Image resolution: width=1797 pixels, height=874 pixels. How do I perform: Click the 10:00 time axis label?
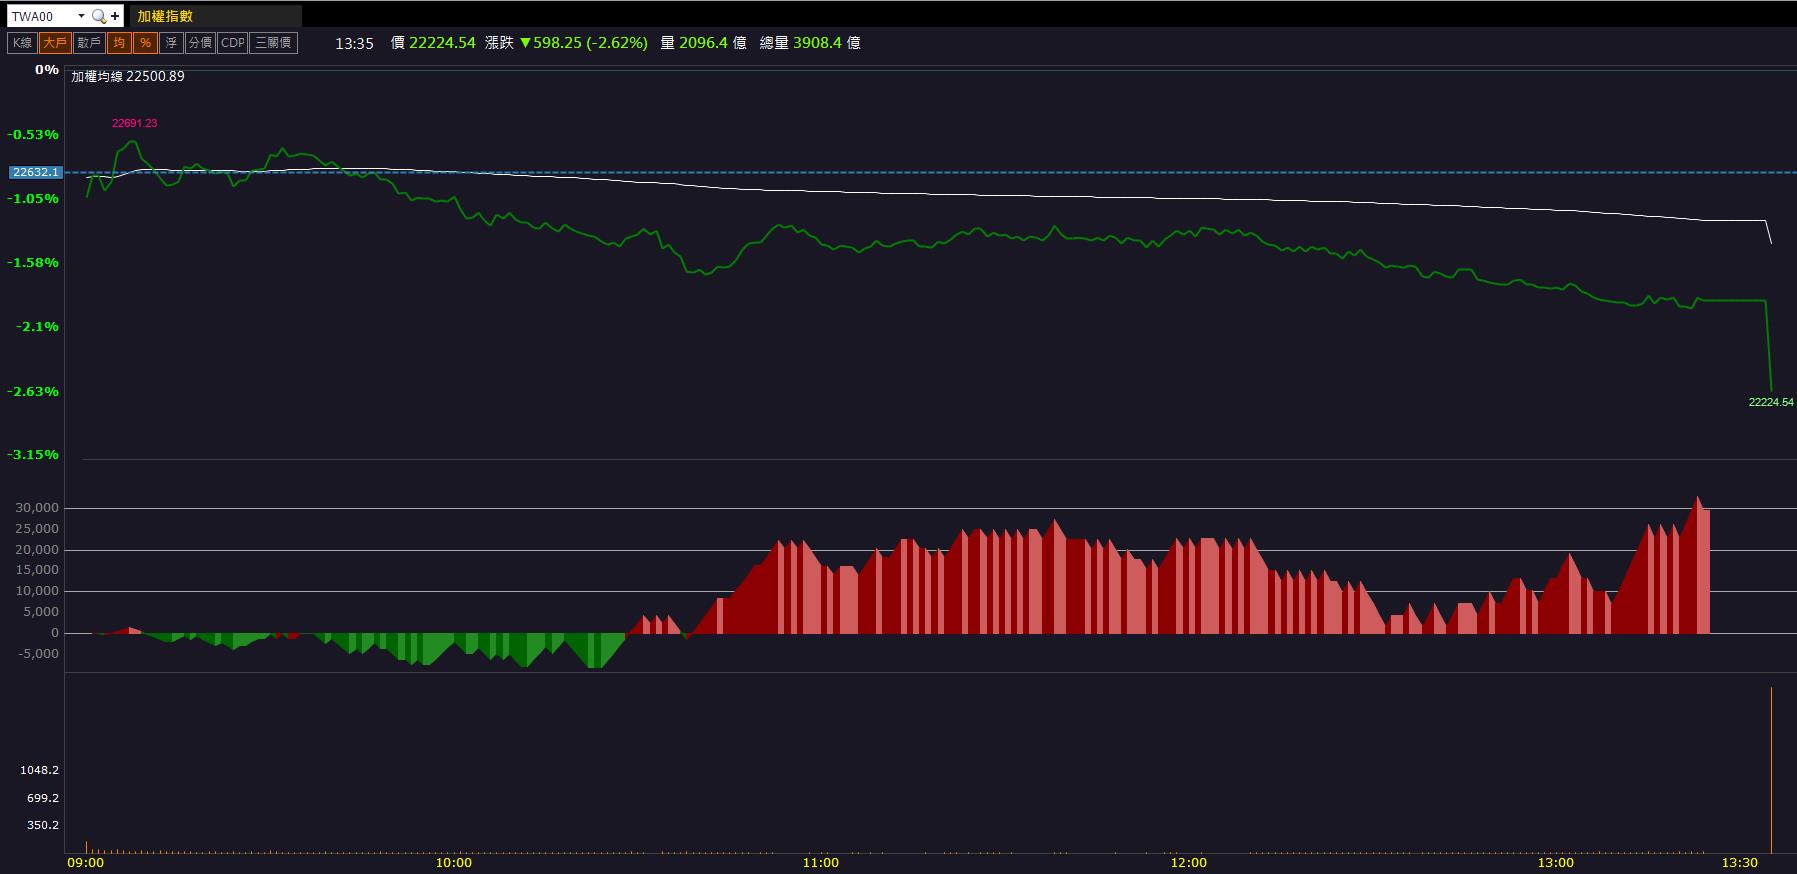453,863
